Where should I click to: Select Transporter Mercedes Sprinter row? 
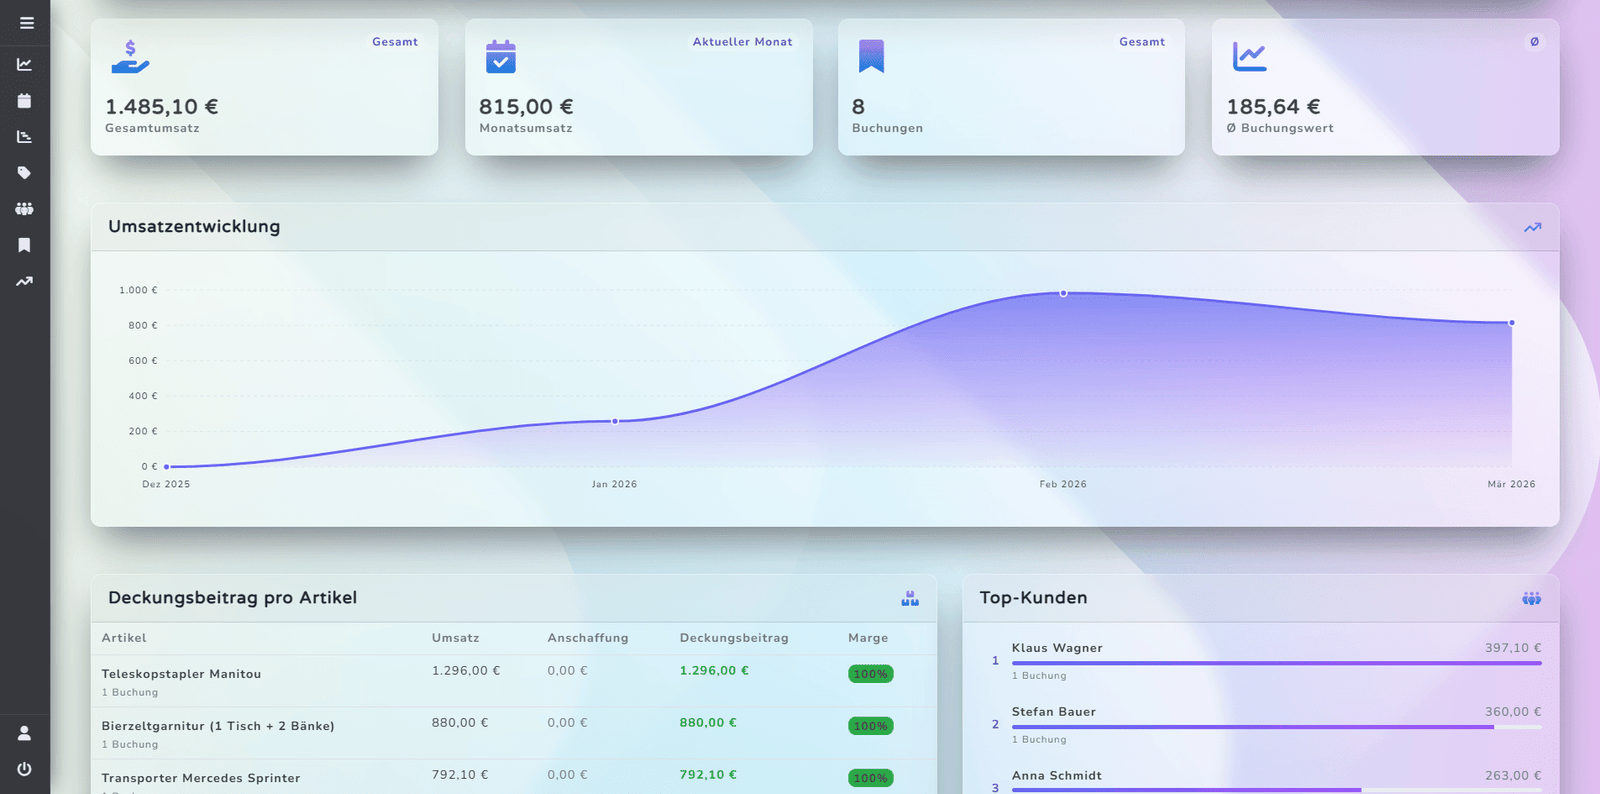514,778
